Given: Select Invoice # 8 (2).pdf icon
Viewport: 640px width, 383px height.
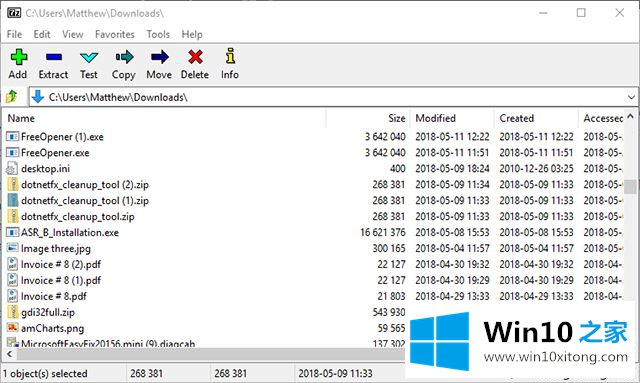Looking at the screenshot, I should tap(13, 264).
